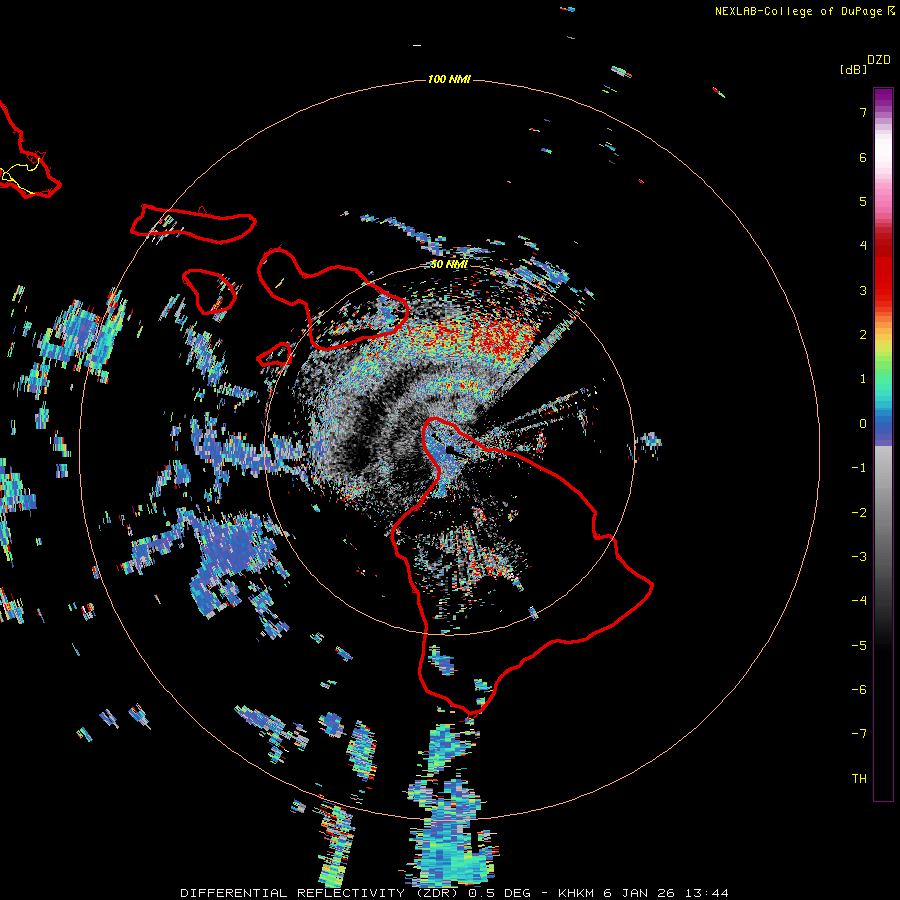The width and height of the screenshot is (900, 900).
Task: Click the 13:44 timestamp in the caption
Action: (707, 893)
